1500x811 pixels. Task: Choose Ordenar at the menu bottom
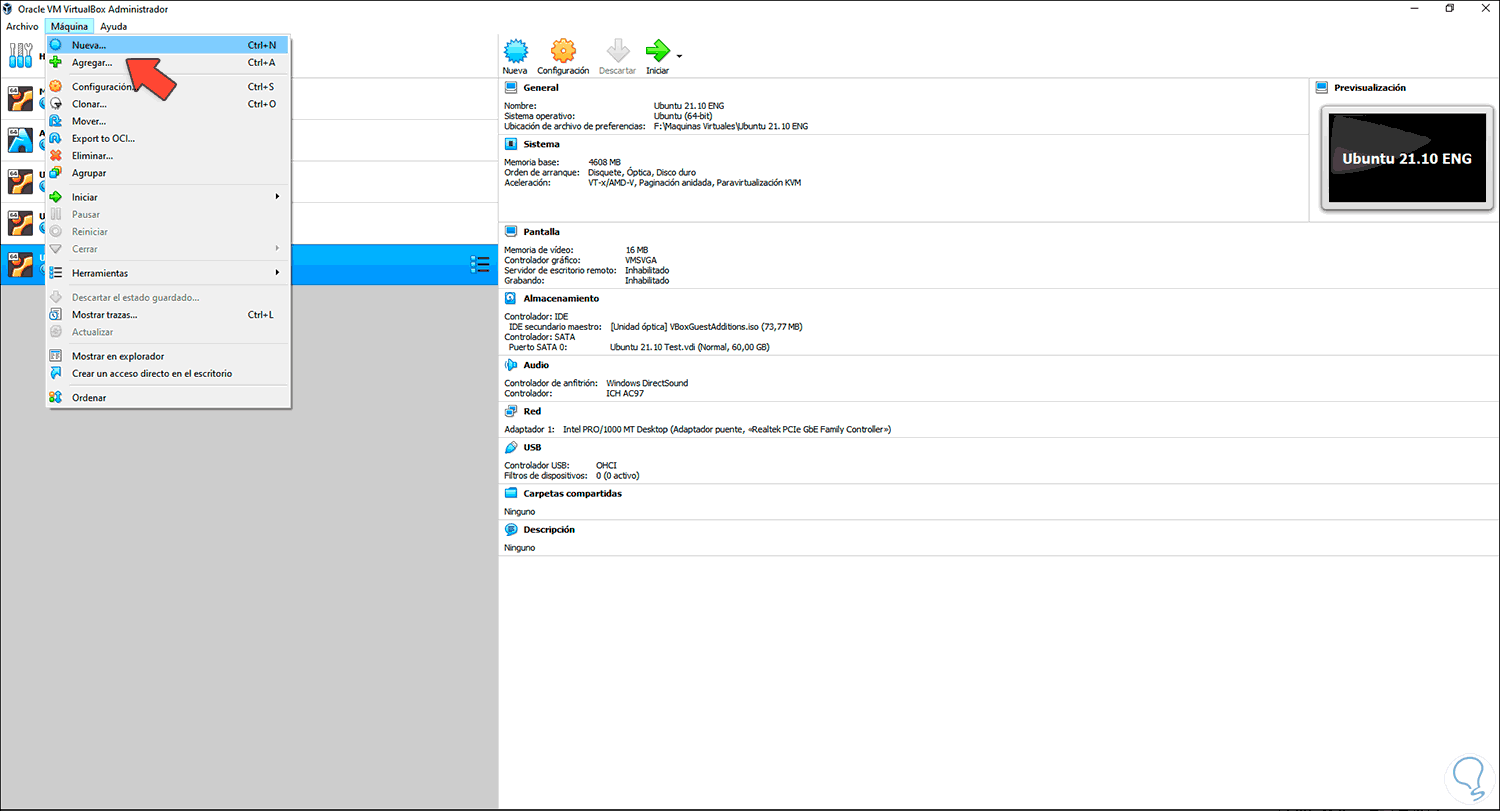168,398
